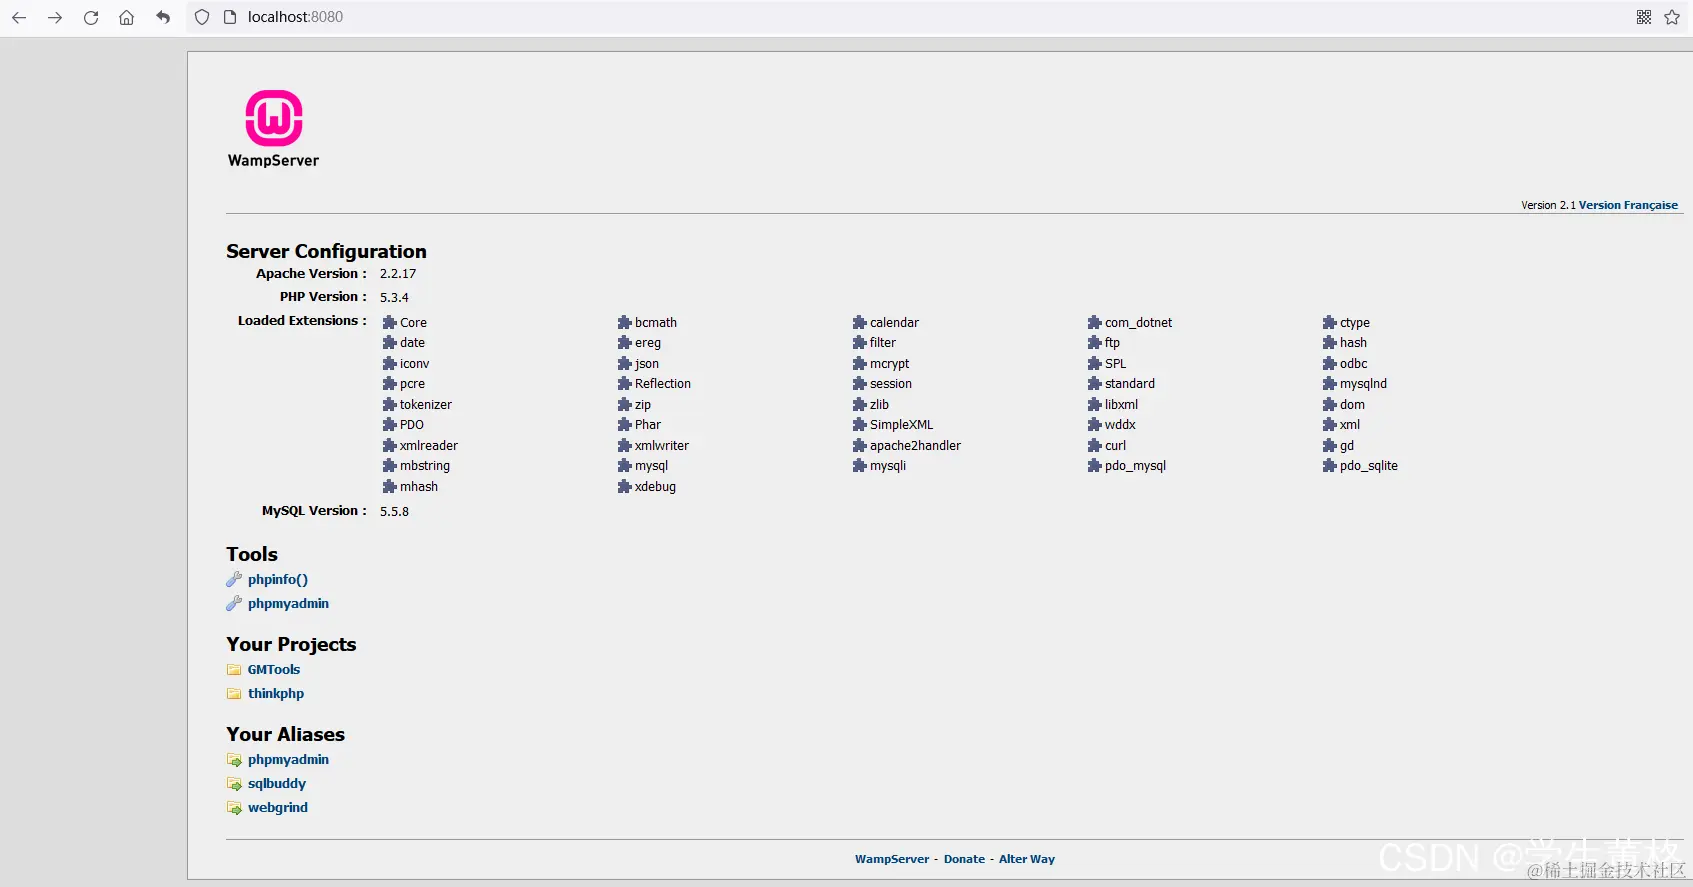Open the sqlbuddy alias
This screenshot has height=887, width=1693.
pyautogui.click(x=277, y=784)
